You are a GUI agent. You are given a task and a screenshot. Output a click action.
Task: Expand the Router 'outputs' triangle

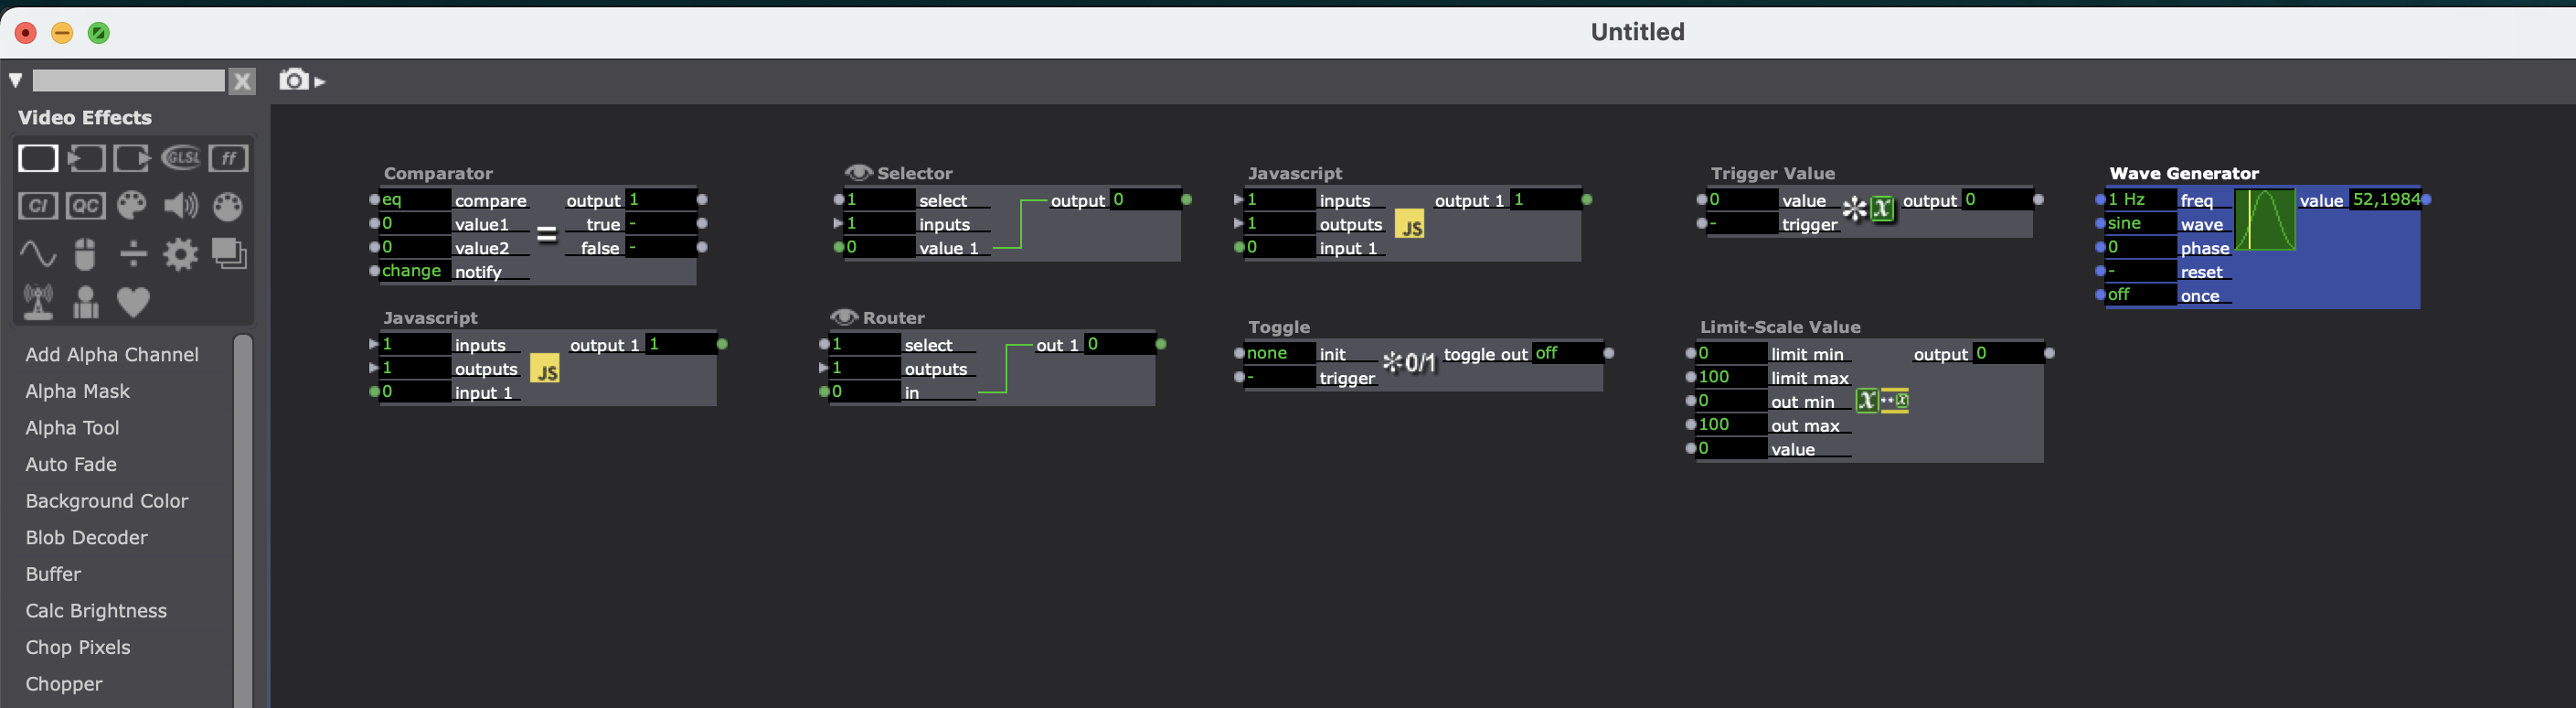coord(824,367)
